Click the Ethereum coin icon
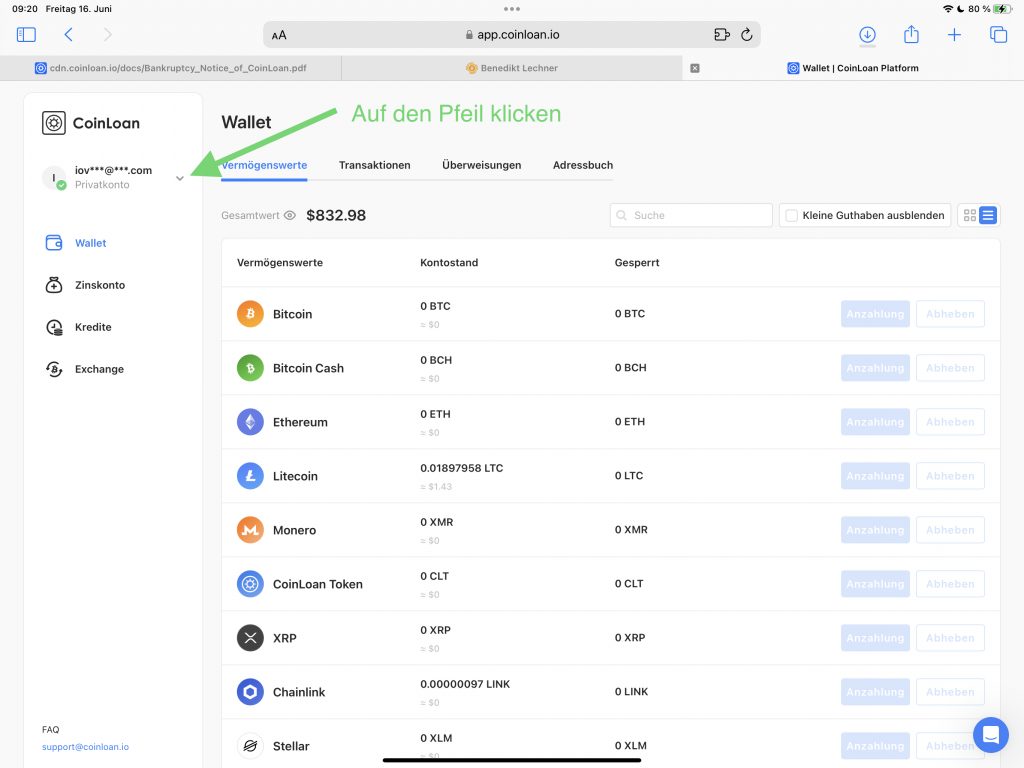This screenshot has width=1024, height=768. [250, 422]
